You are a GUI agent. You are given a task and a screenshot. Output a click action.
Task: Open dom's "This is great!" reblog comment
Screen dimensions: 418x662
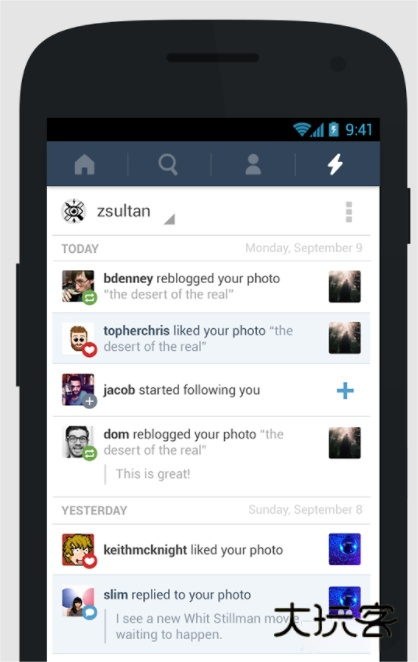click(153, 474)
